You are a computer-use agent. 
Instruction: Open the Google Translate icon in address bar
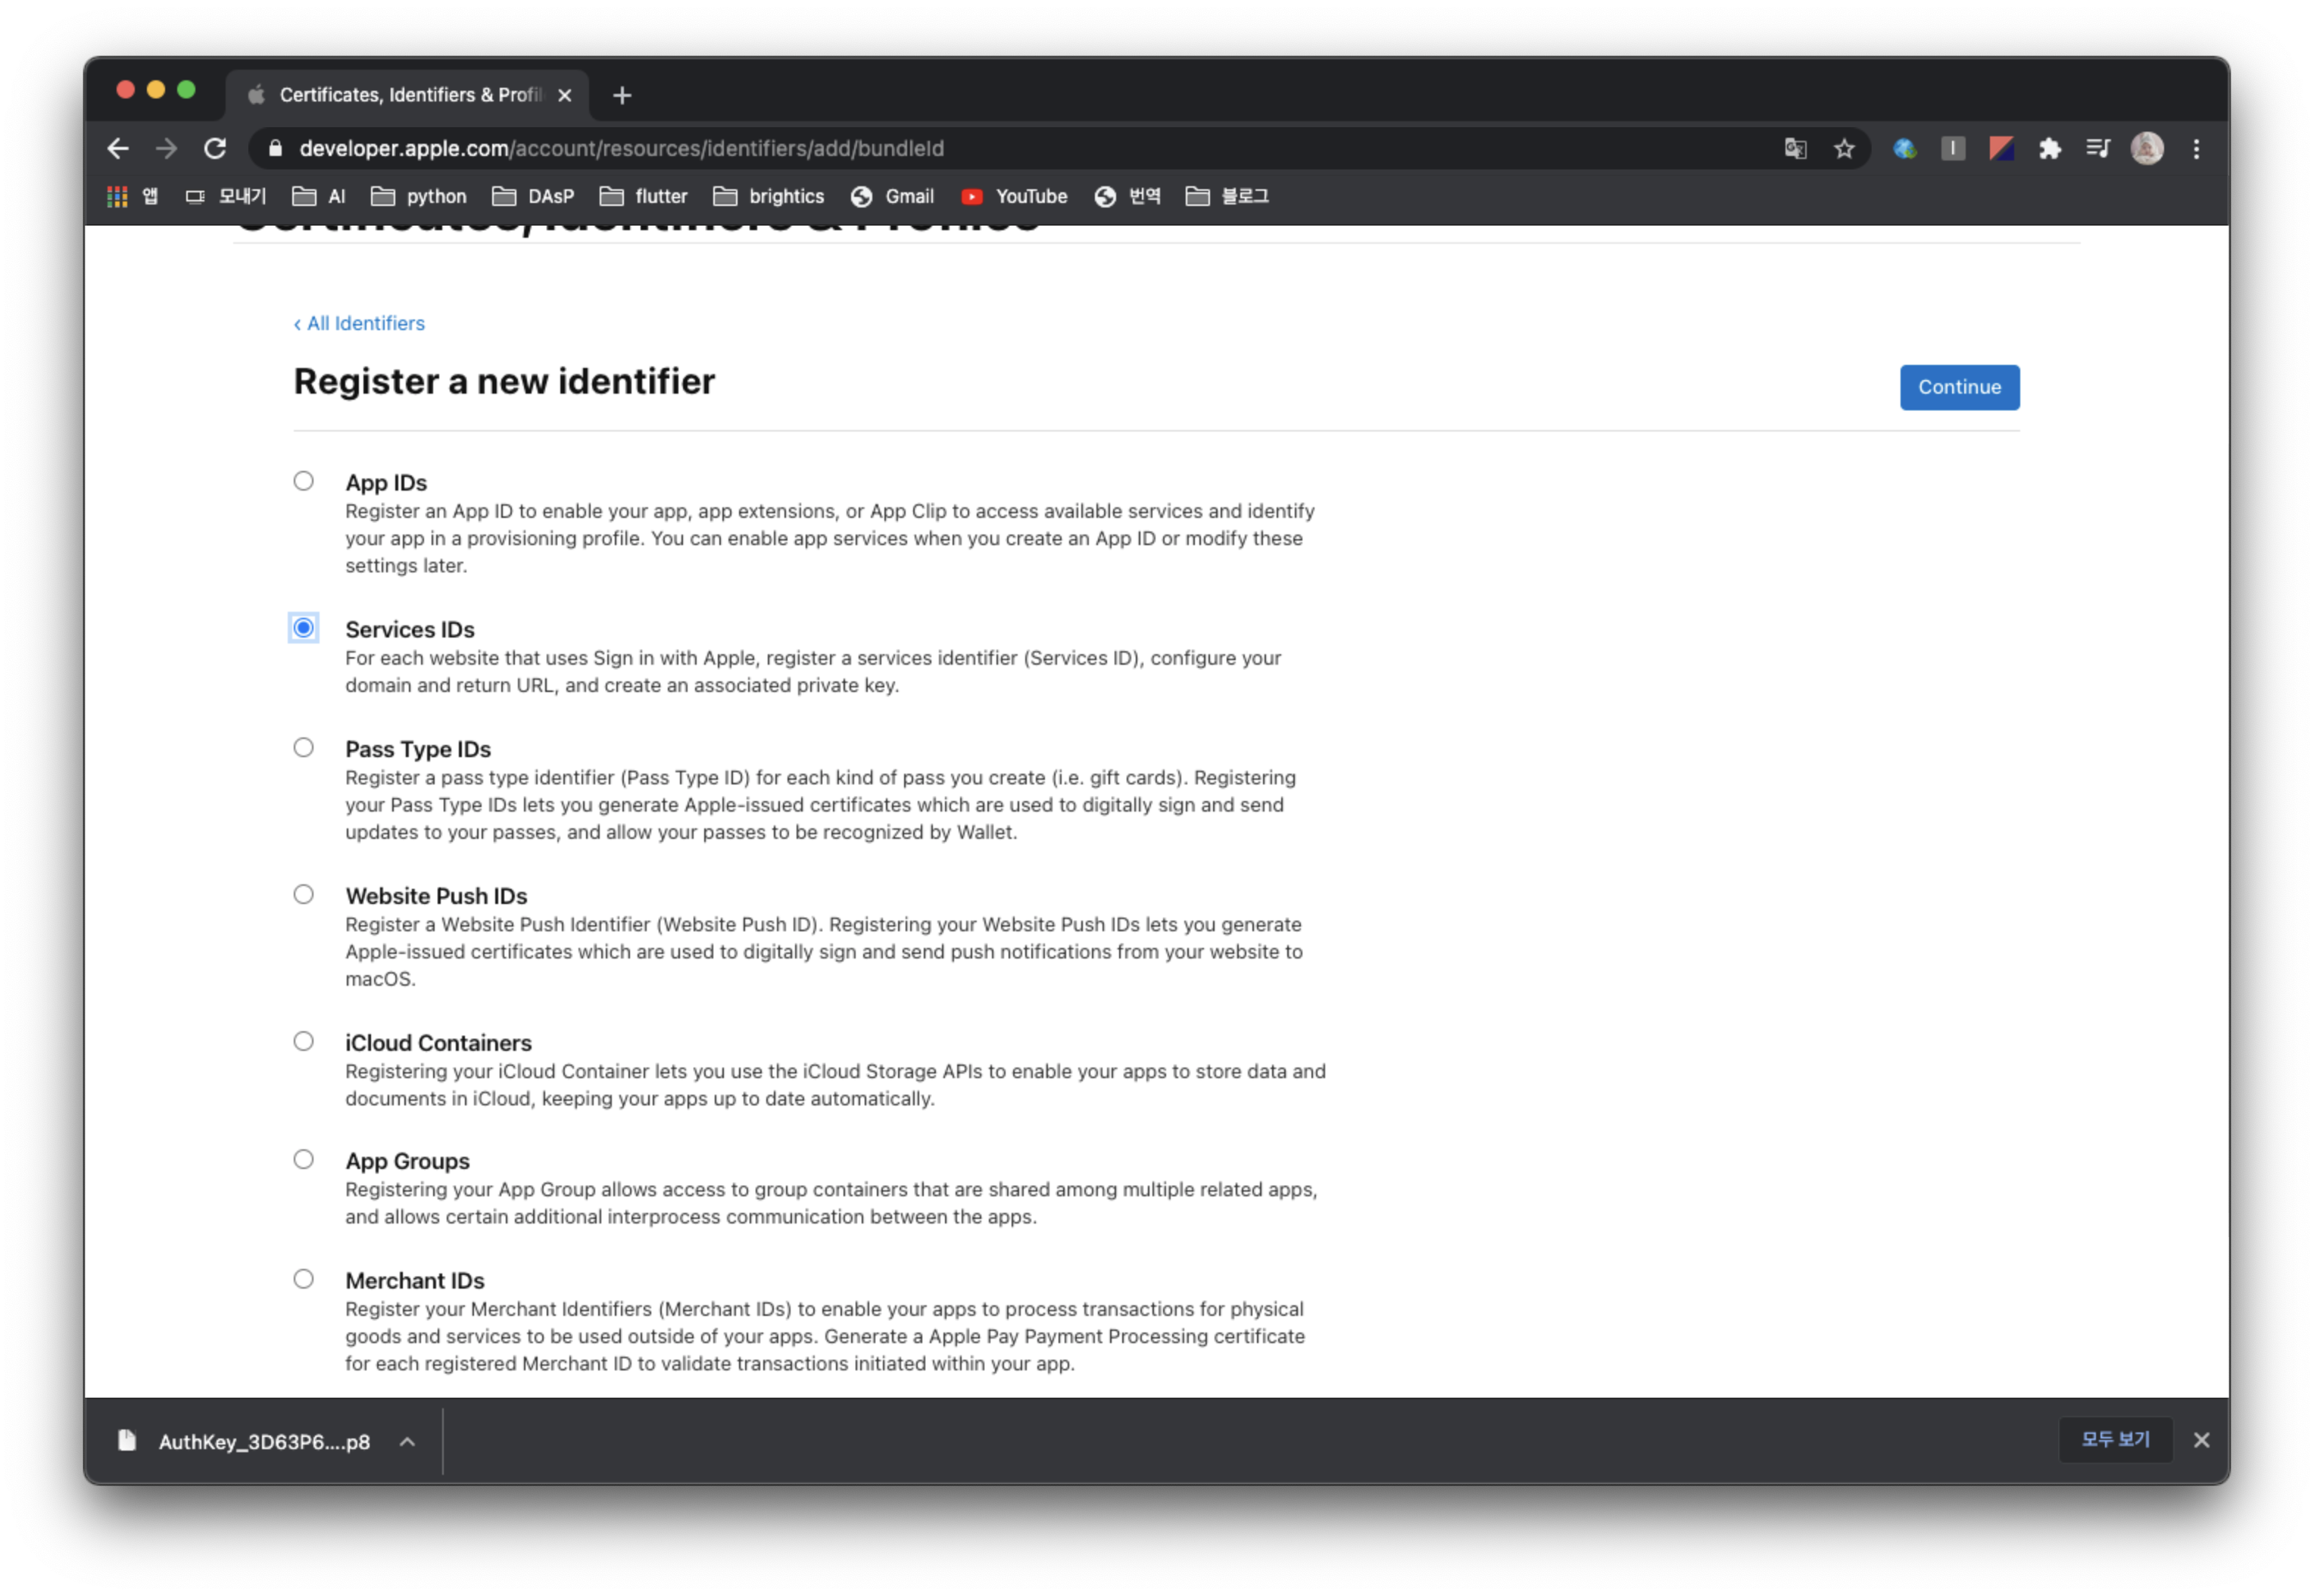pos(1795,149)
